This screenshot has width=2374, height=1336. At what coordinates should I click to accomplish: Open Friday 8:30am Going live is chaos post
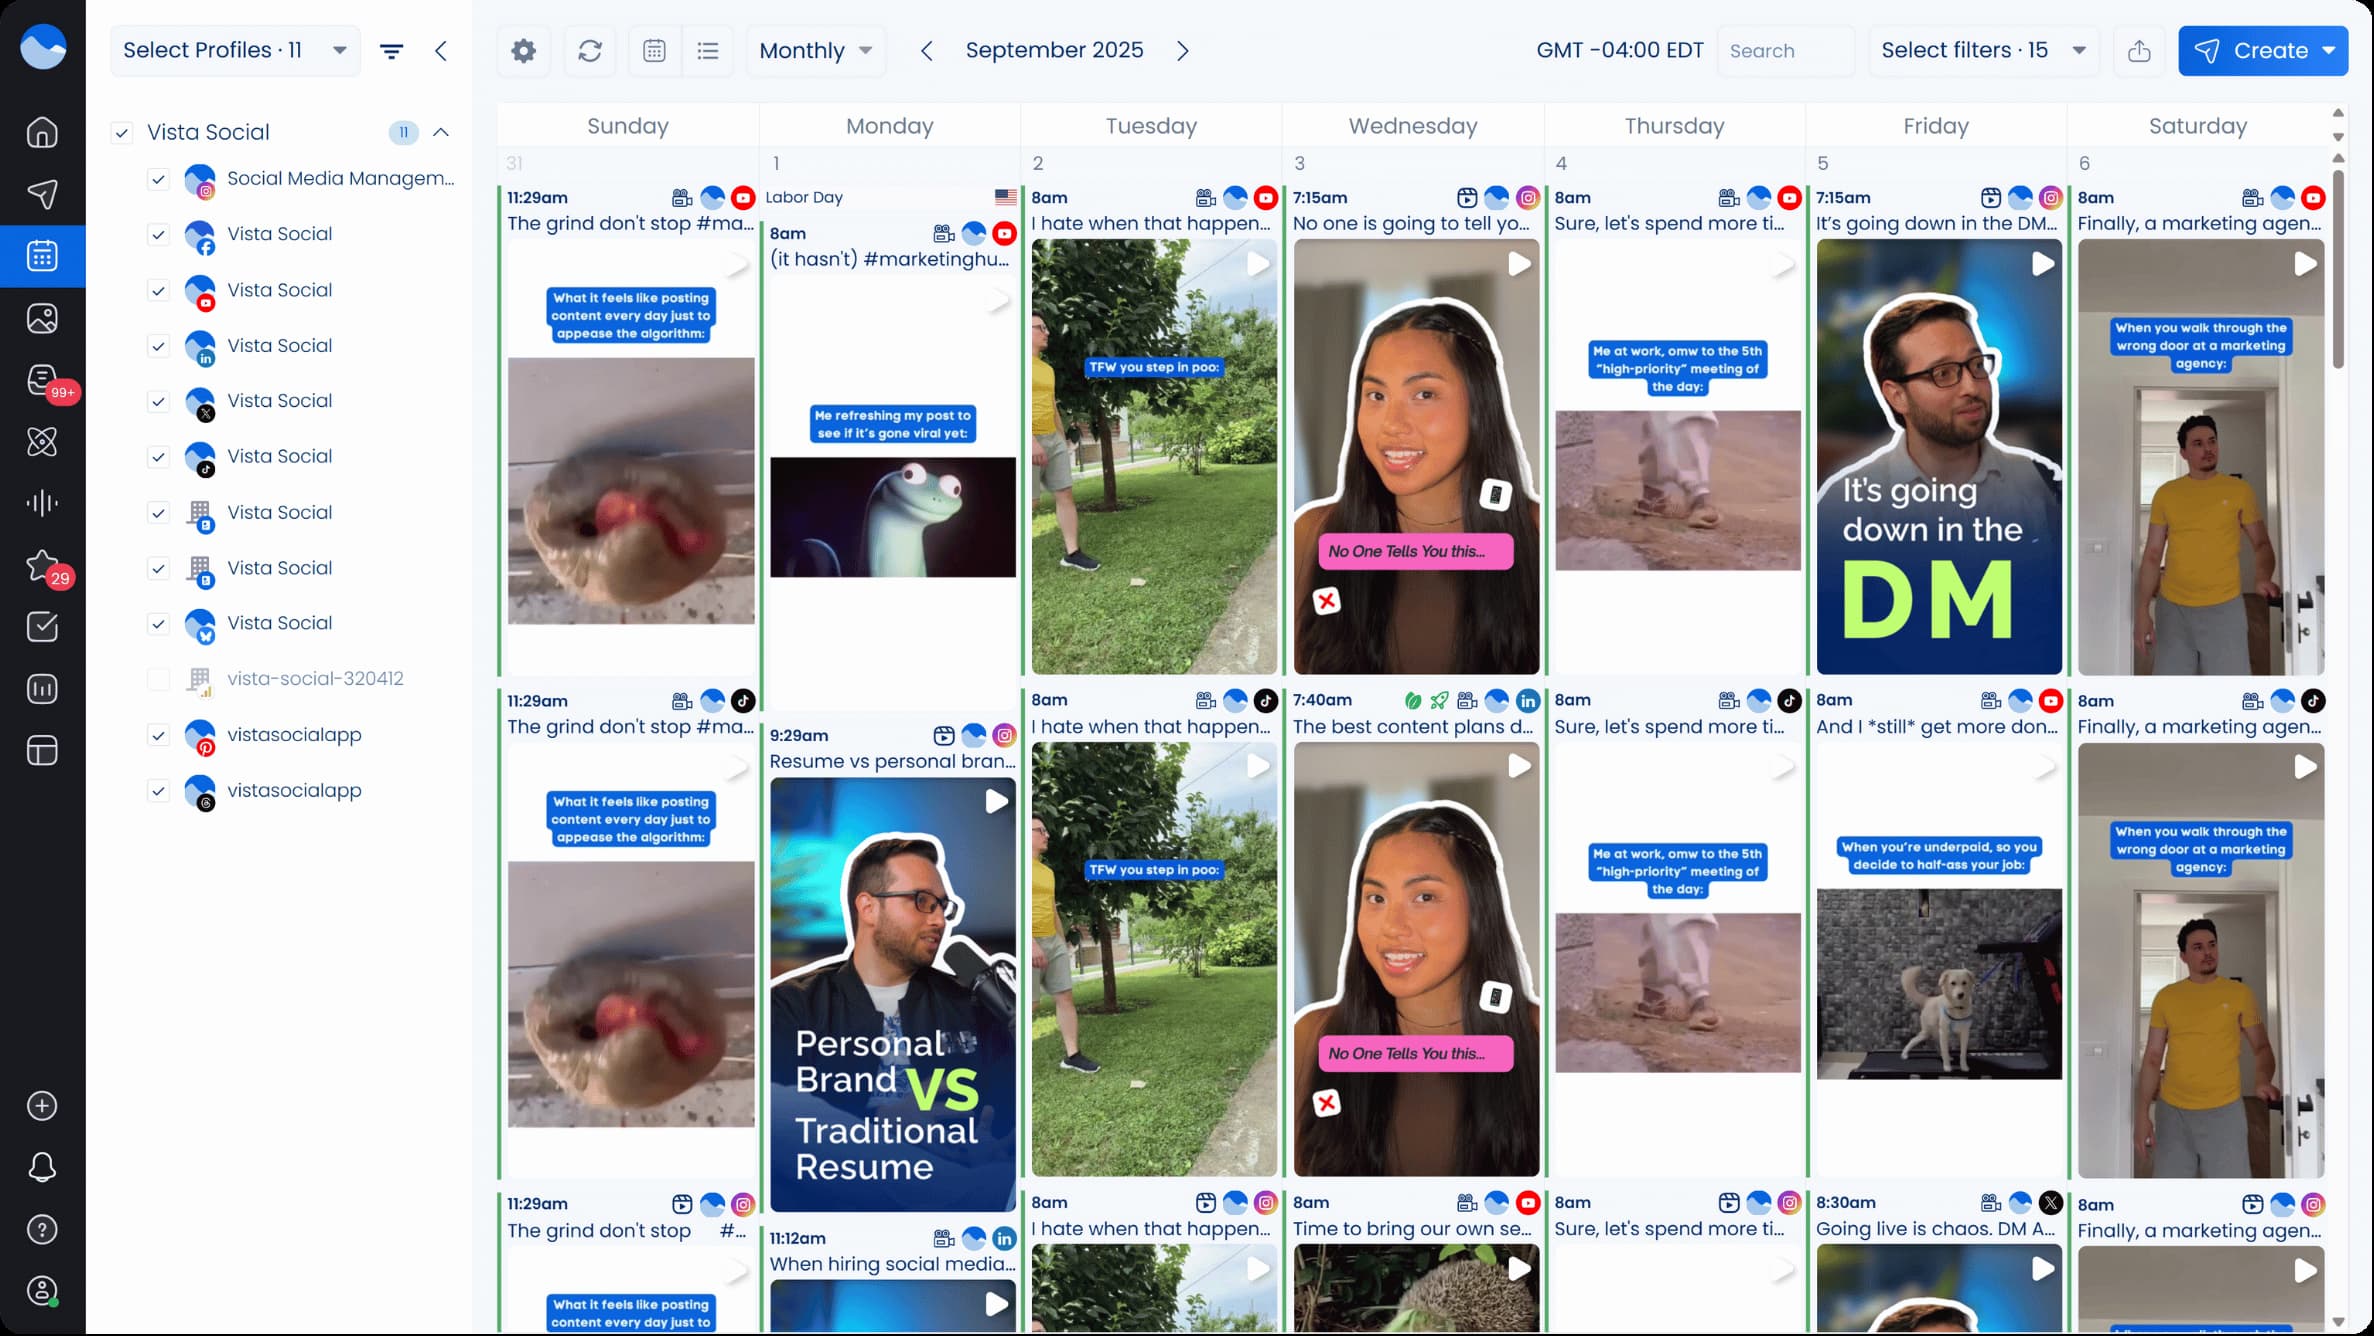(1936, 1229)
